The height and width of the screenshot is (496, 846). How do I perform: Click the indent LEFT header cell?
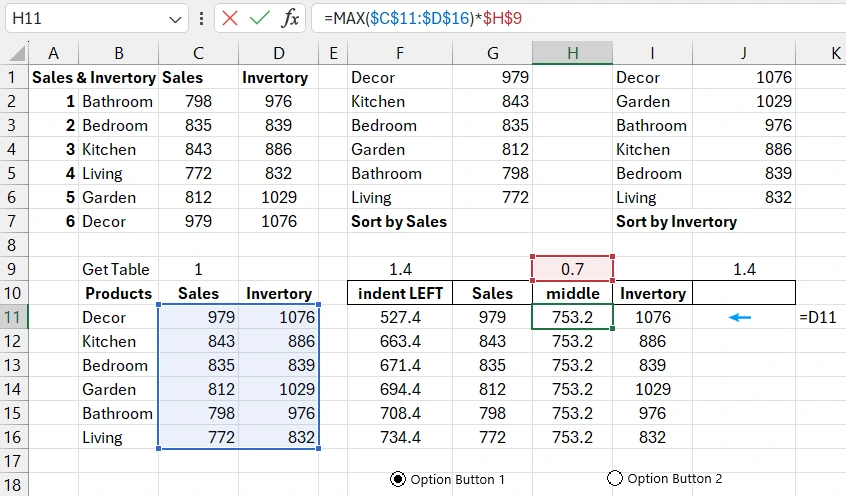pos(400,293)
